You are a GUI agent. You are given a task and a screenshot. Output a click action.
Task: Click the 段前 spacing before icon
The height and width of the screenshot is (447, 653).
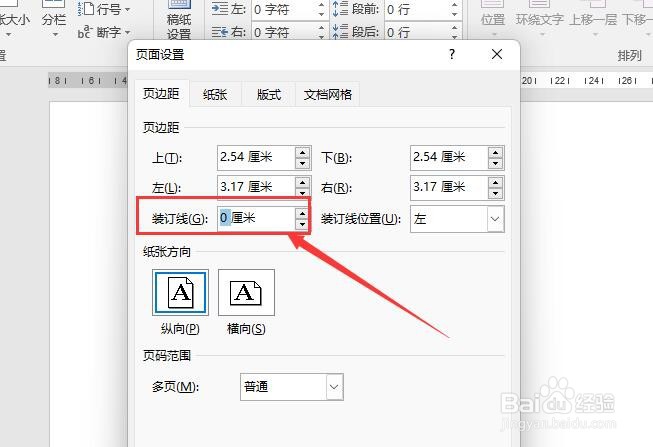[340, 9]
